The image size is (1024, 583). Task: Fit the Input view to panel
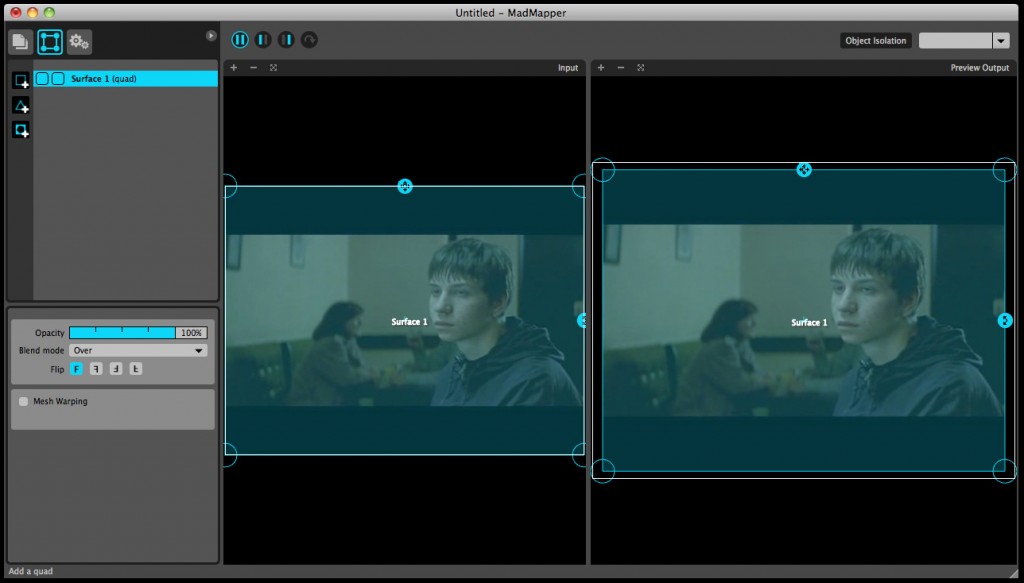pos(274,67)
